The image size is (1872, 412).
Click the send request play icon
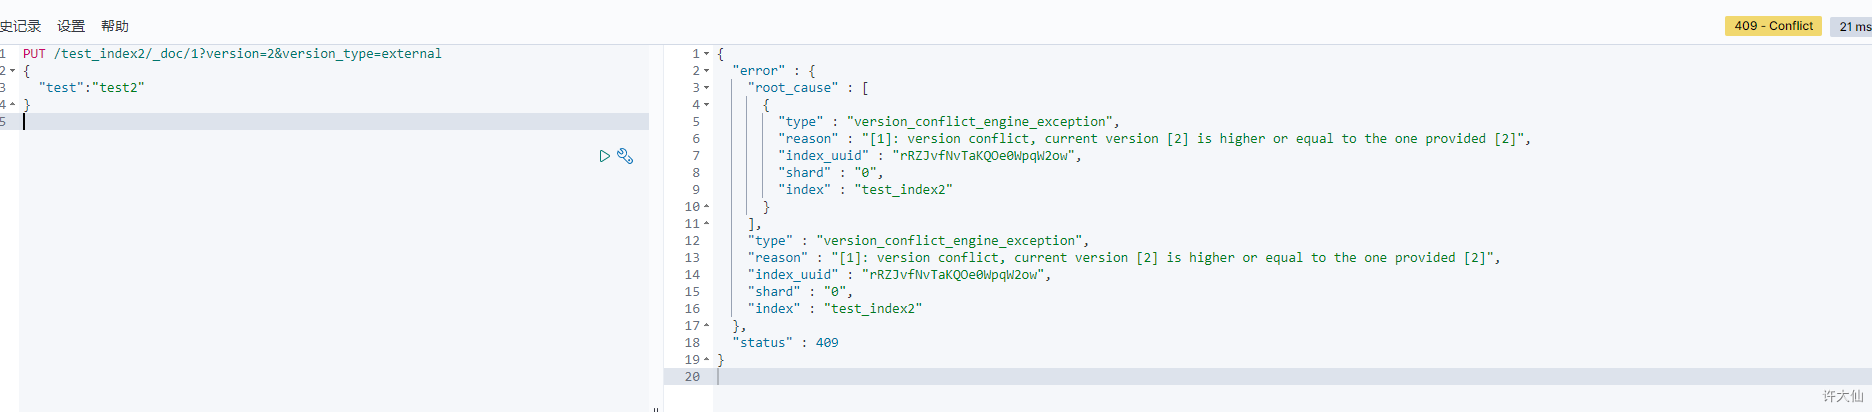pyautogui.click(x=604, y=156)
